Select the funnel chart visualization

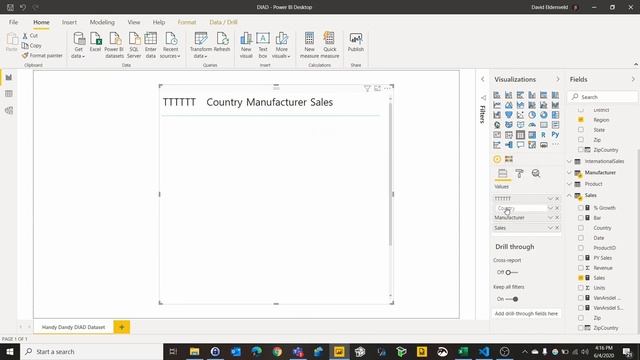[509, 115]
